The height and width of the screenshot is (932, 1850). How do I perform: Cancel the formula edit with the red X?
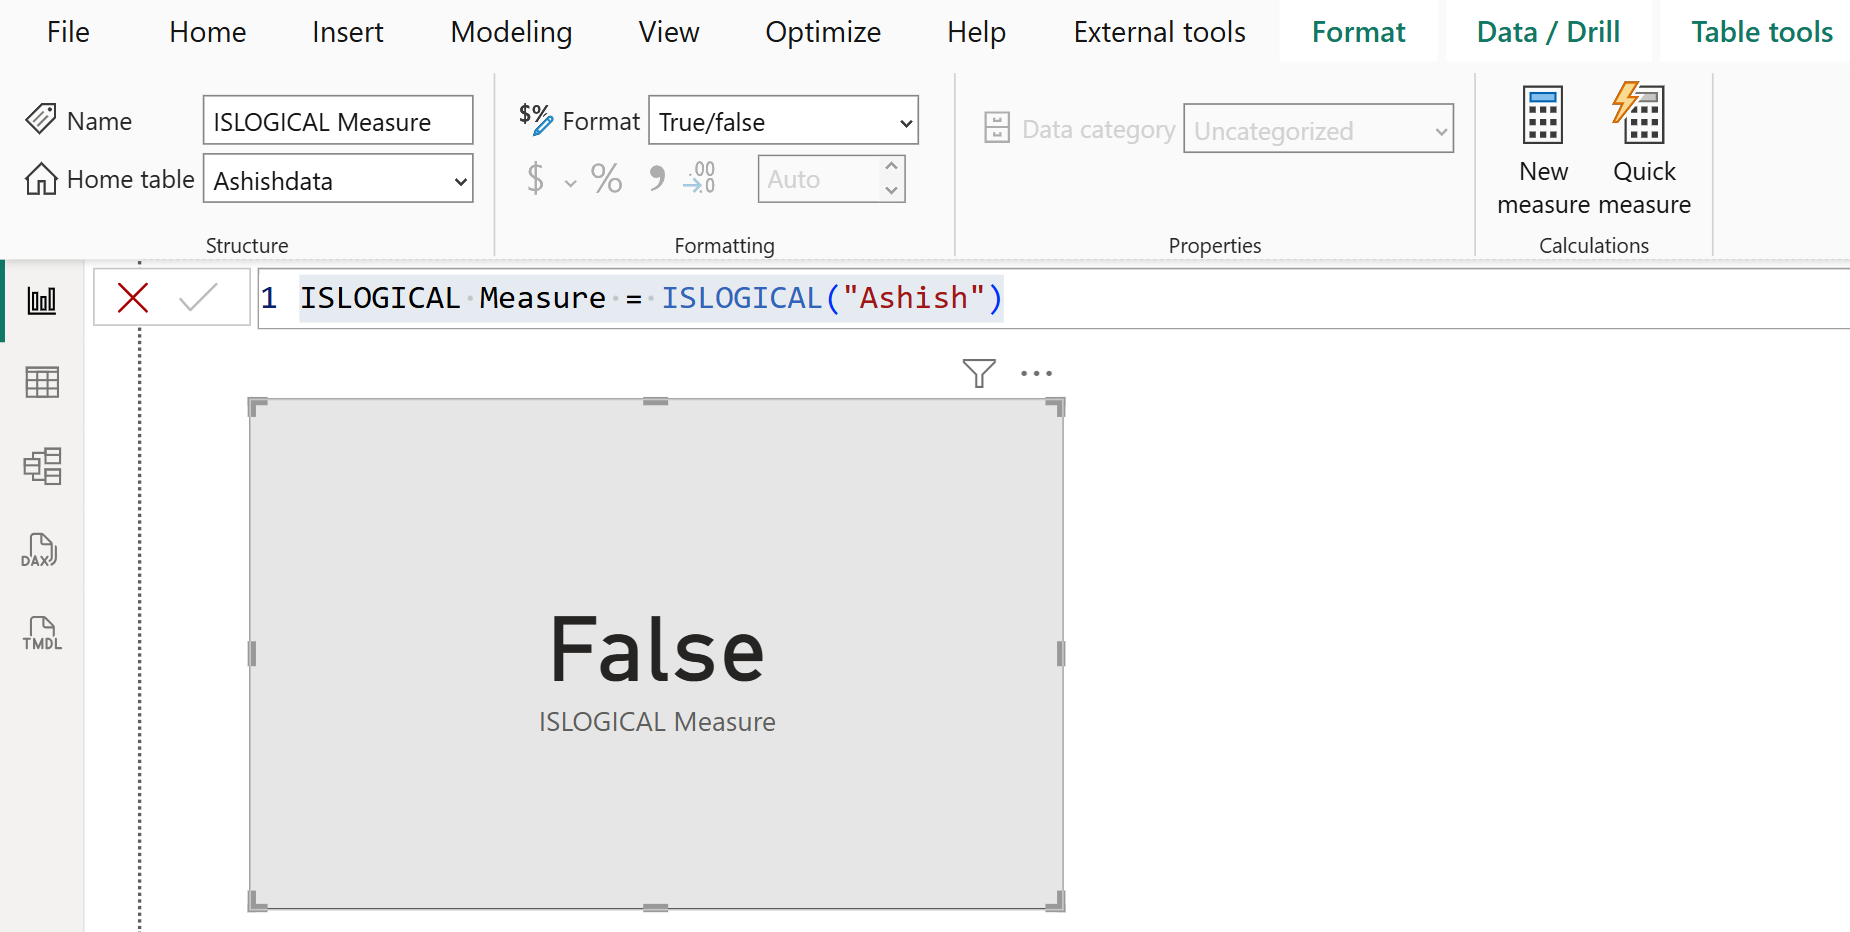tap(131, 297)
